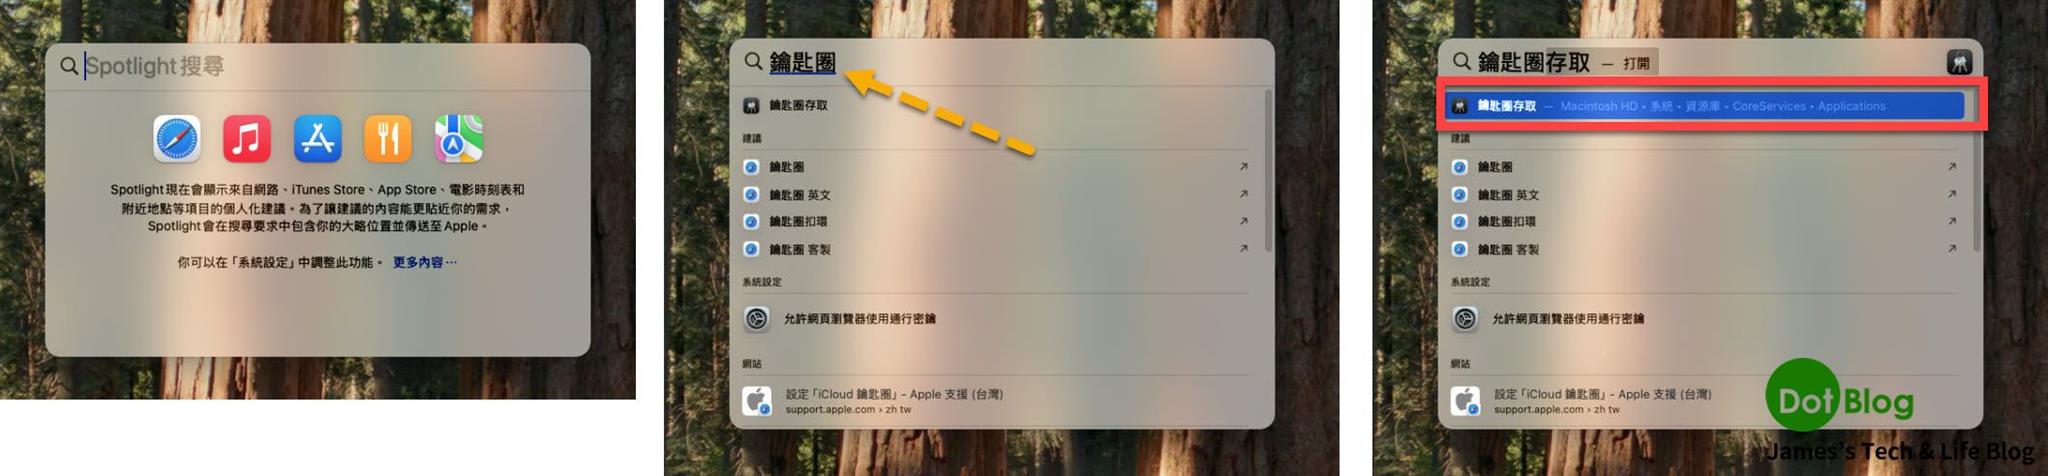The height and width of the screenshot is (476, 2048).
Task: Launch the red Music app icon
Action: pos(247,139)
